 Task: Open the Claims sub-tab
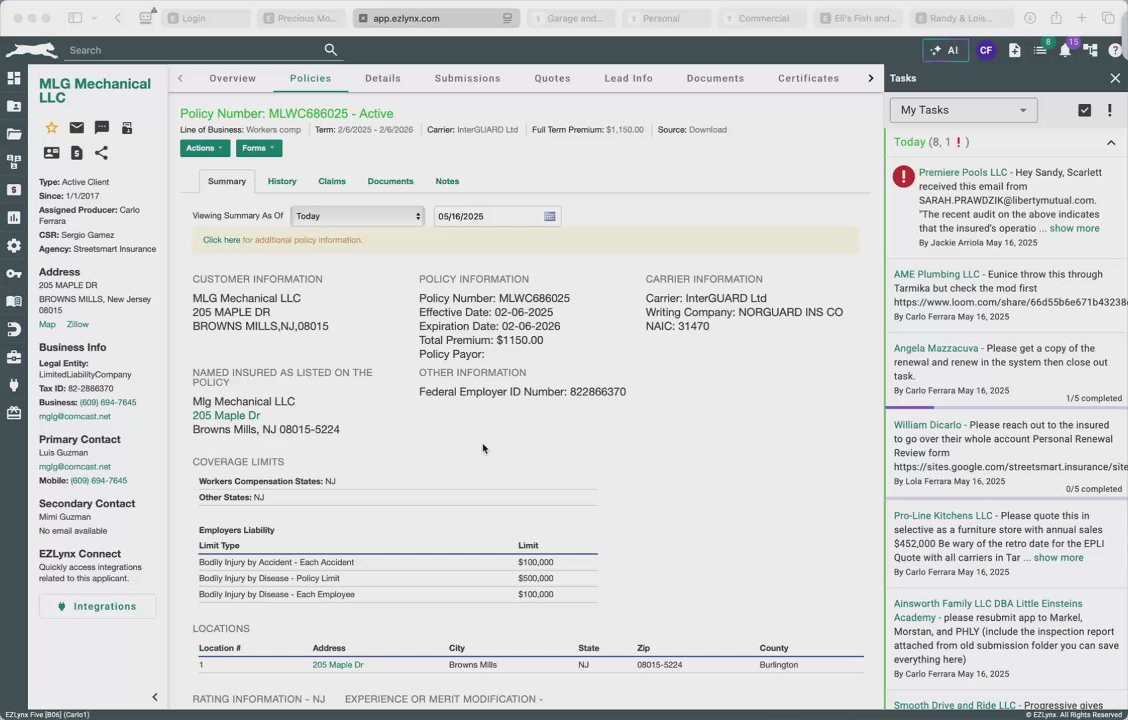coord(332,181)
